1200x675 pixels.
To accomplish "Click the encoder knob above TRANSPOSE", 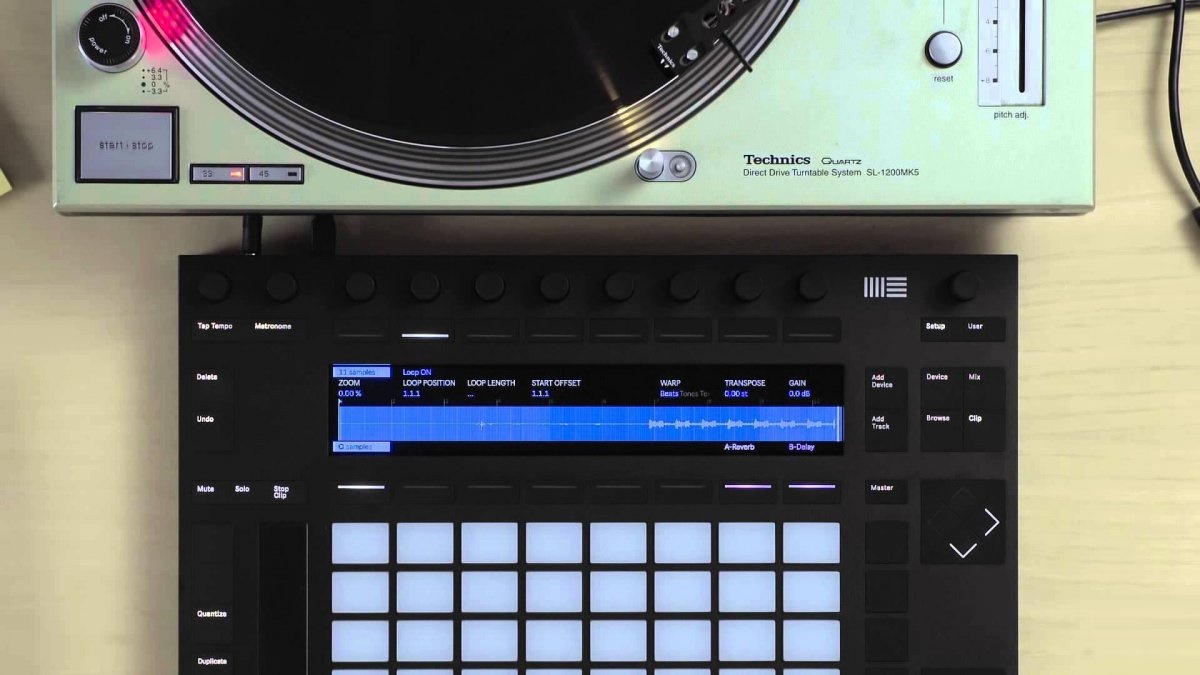I will point(748,287).
